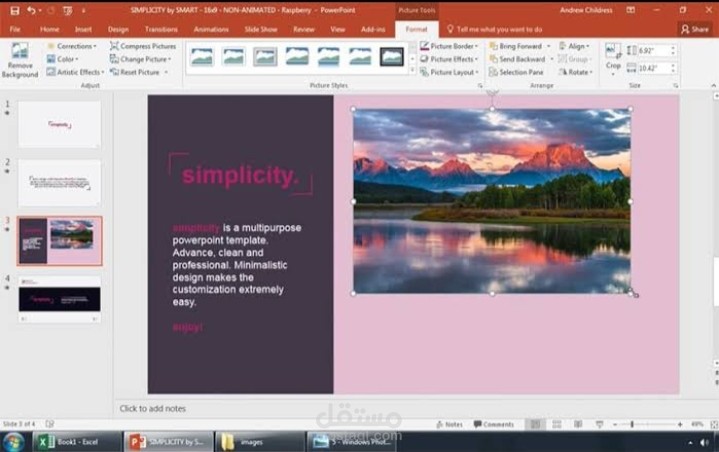The width and height of the screenshot is (719, 452).
Task: Switch to the Insert tab
Action: click(83, 29)
